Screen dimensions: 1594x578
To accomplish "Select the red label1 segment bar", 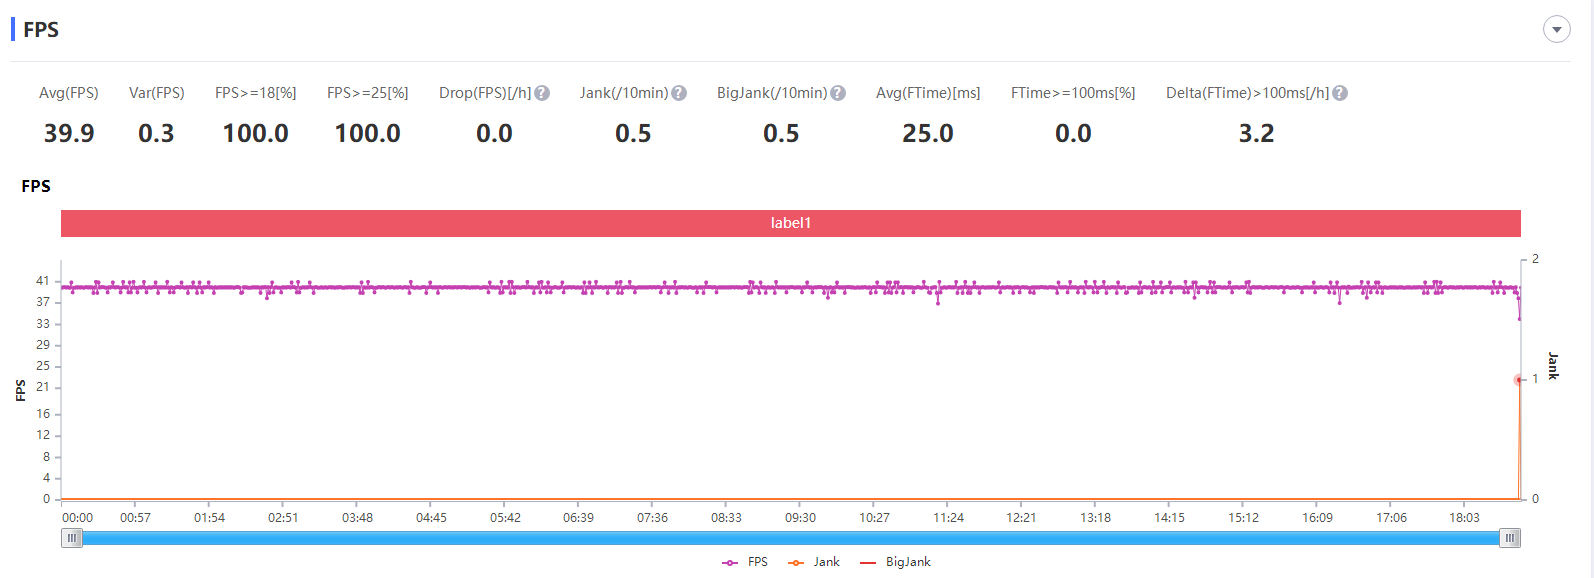I will click(x=791, y=223).
